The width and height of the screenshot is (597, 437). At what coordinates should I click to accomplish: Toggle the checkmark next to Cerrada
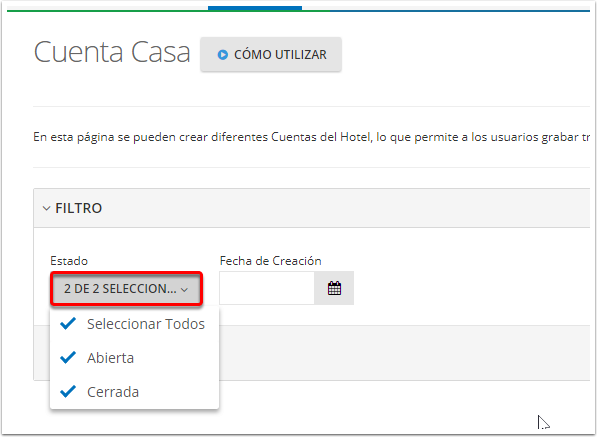pyautogui.click(x=68, y=391)
